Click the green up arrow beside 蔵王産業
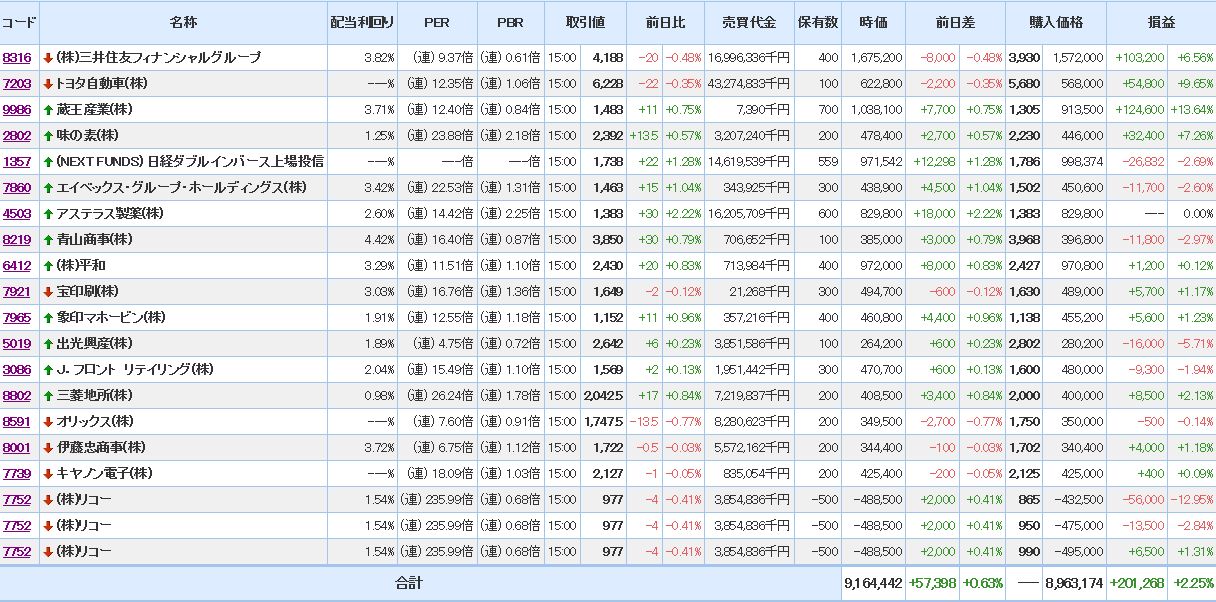 [x=48, y=110]
